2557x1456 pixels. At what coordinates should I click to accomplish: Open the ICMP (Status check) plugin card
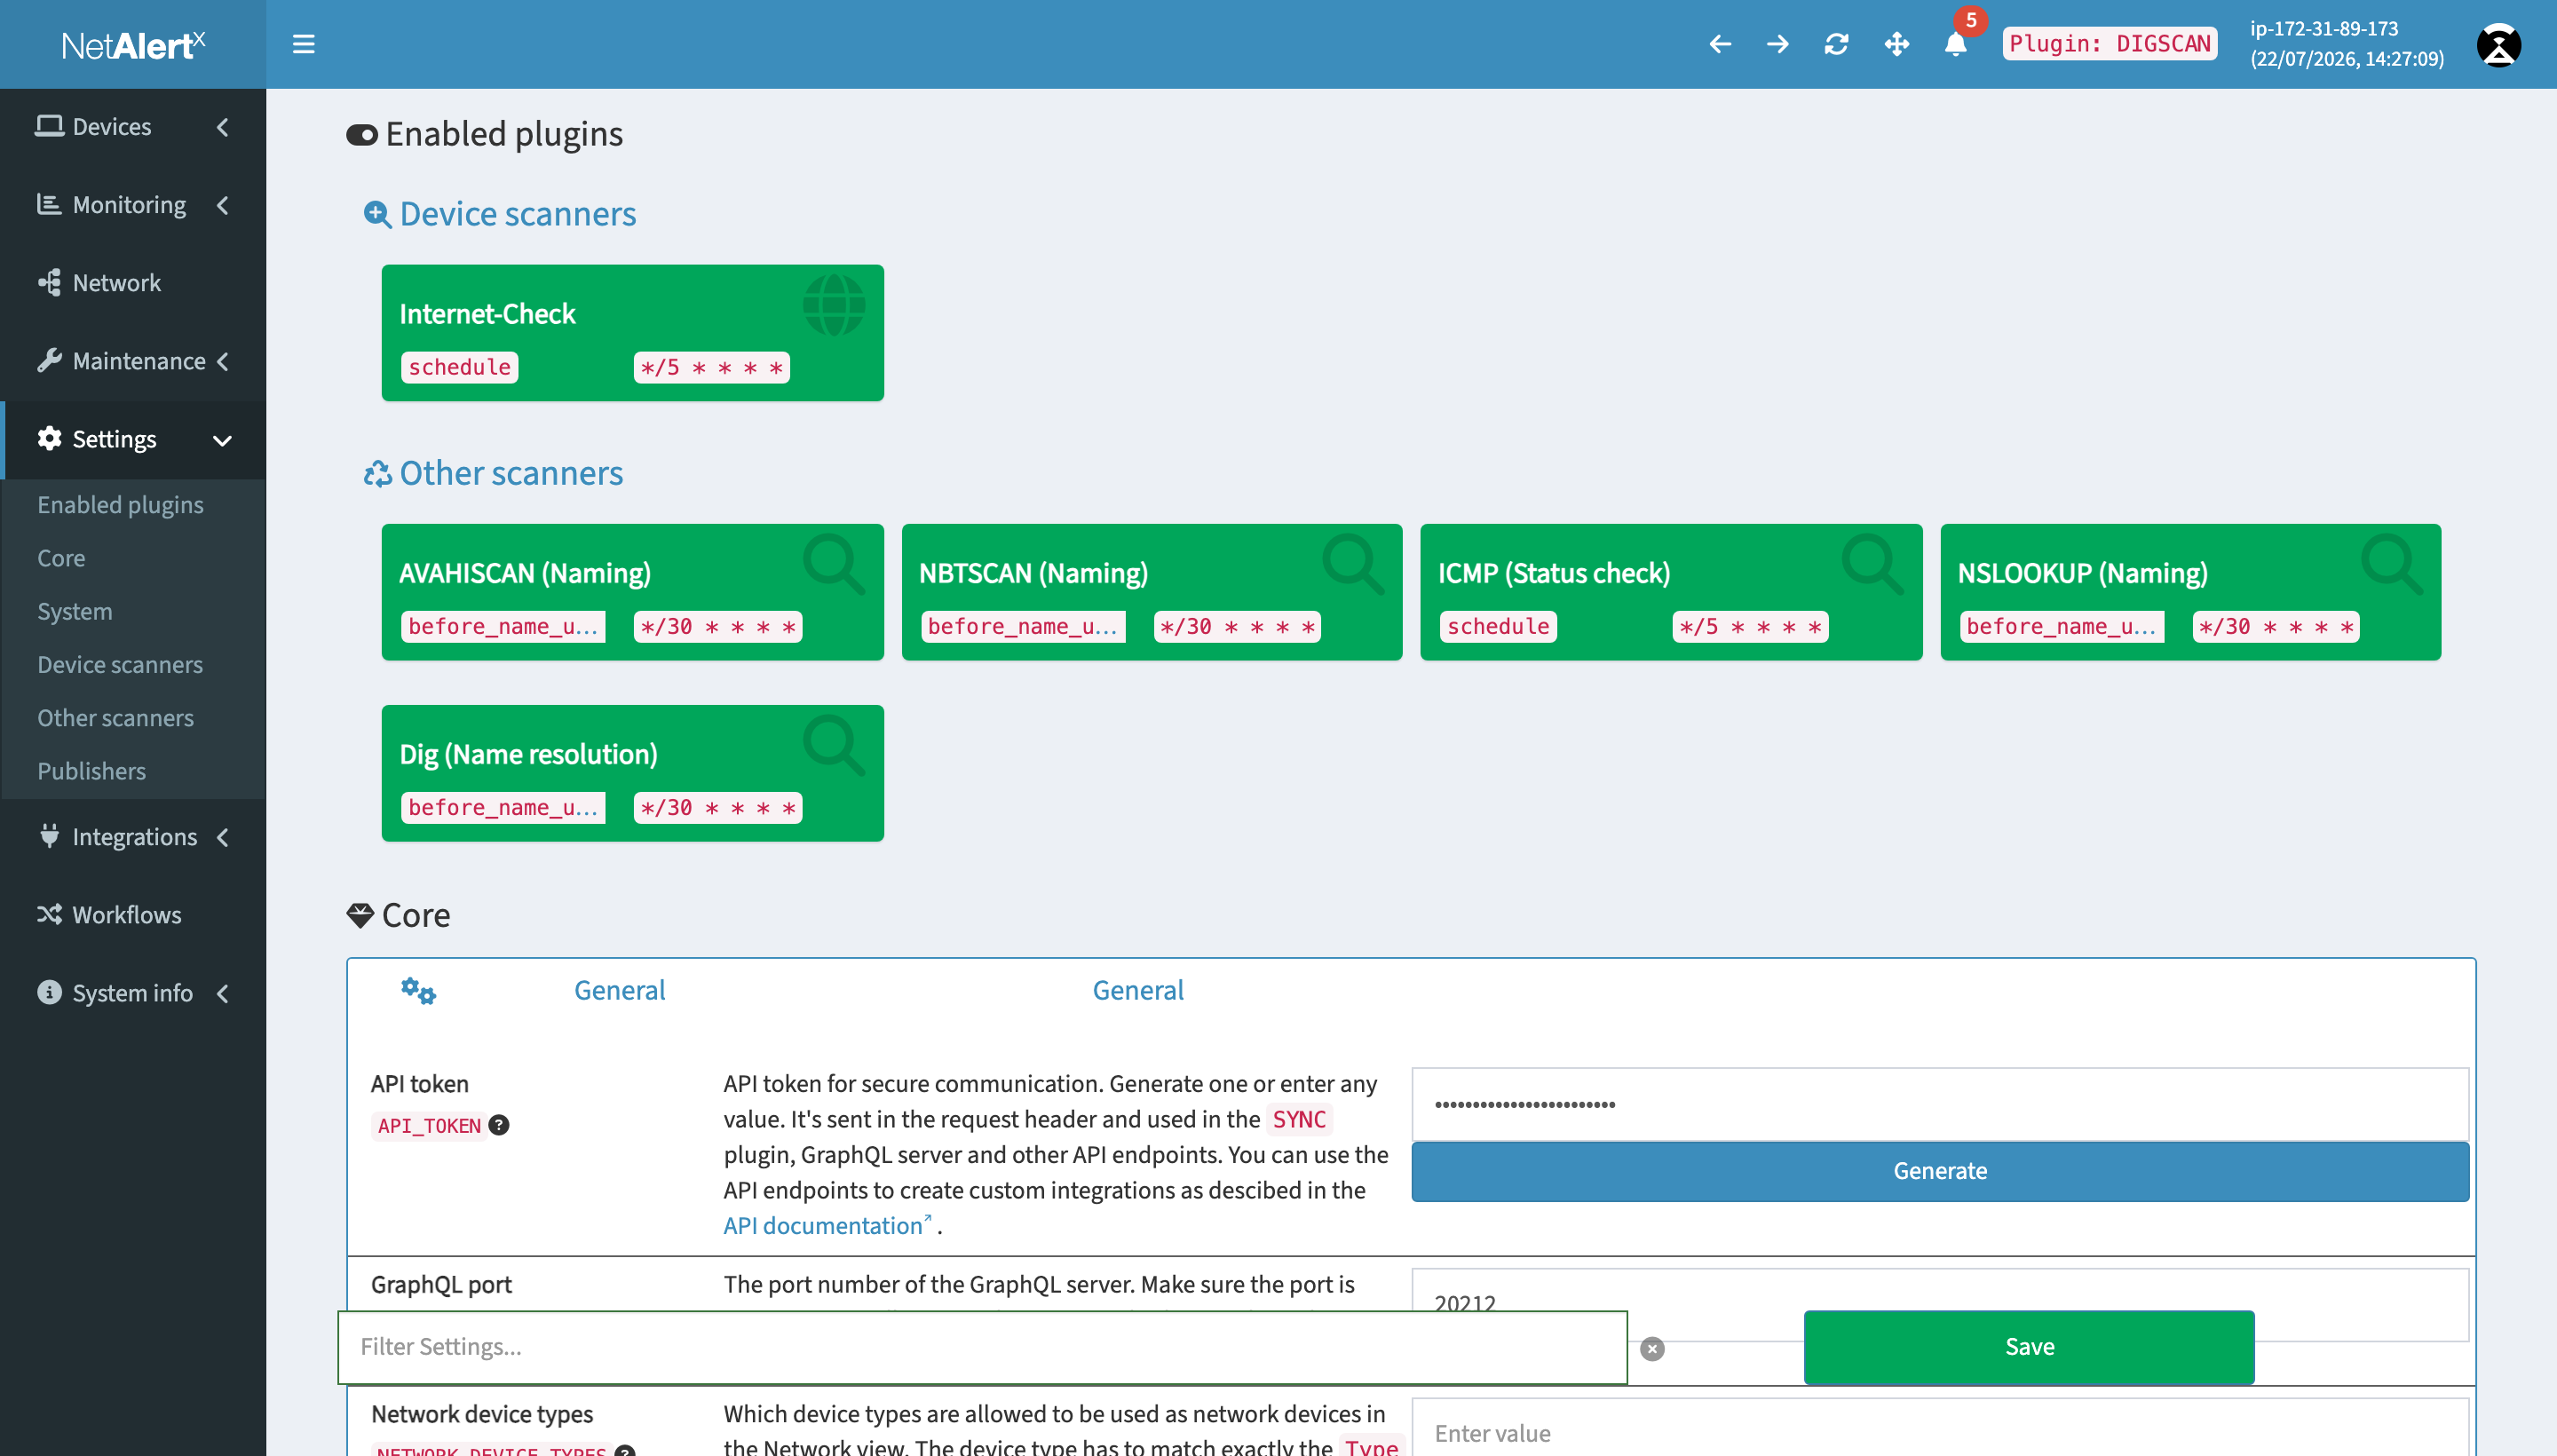click(1671, 592)
